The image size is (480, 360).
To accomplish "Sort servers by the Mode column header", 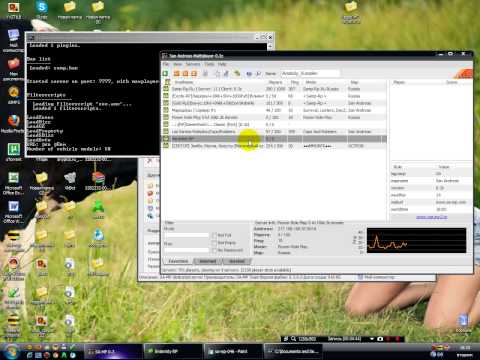I will click(324, 82).
